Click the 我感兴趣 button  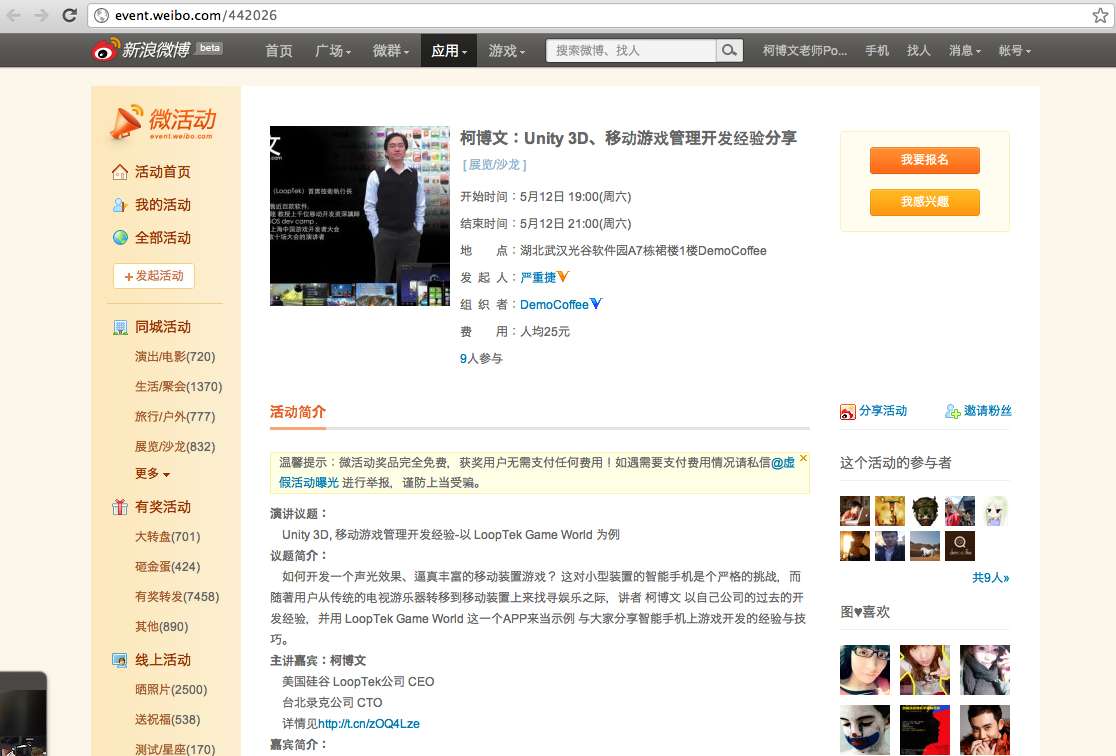tap(925, 202)
